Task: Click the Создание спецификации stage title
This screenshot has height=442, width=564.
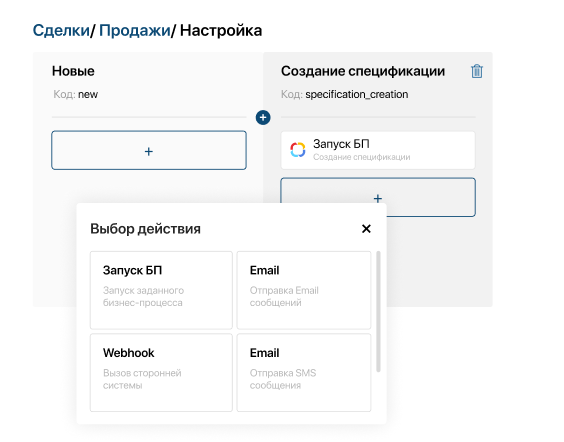Action: pyautogui.click(x=363, y=71)
